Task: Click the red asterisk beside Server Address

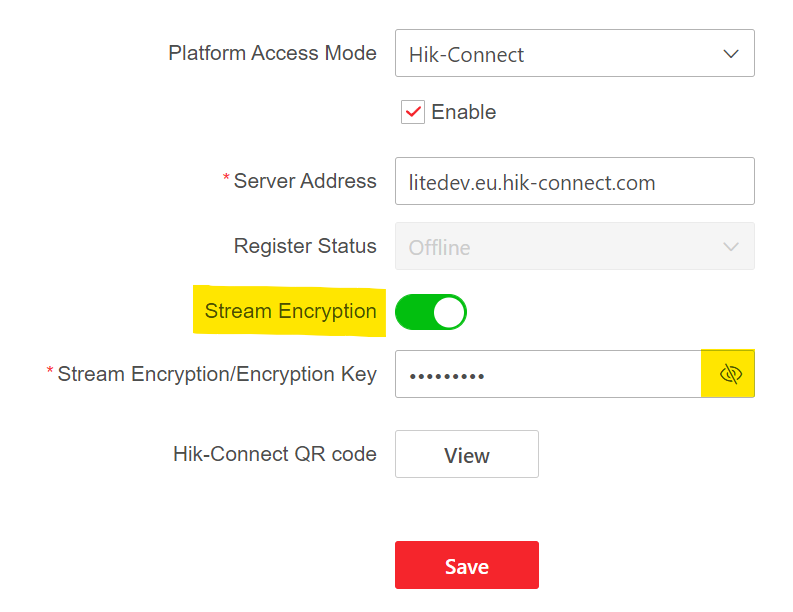Action: pyautogui.click(x=226, y=179)
